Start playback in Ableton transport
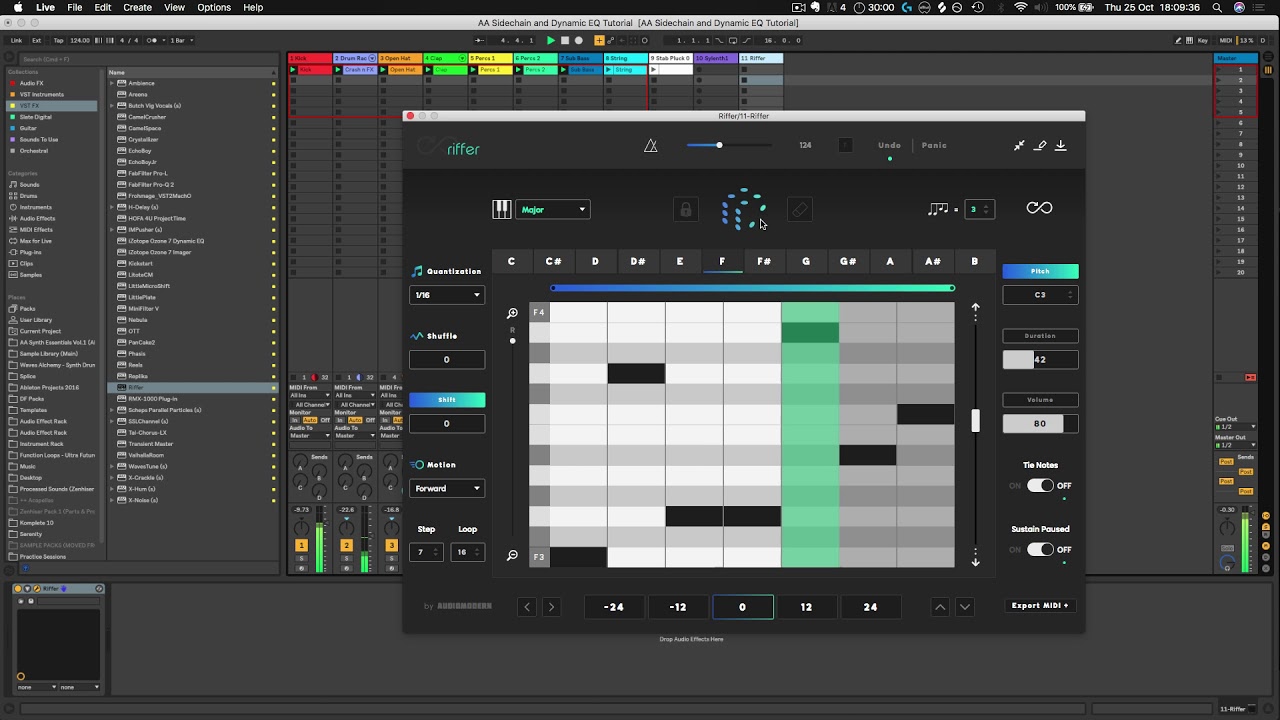1280x720 pixels. click(550, 40)
